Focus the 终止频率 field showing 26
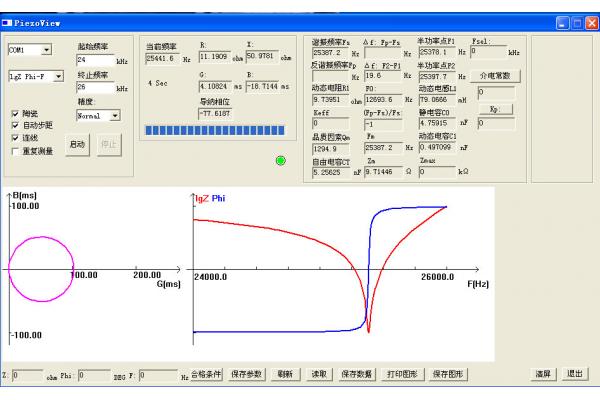600x400 pixels. coord(96,87)
